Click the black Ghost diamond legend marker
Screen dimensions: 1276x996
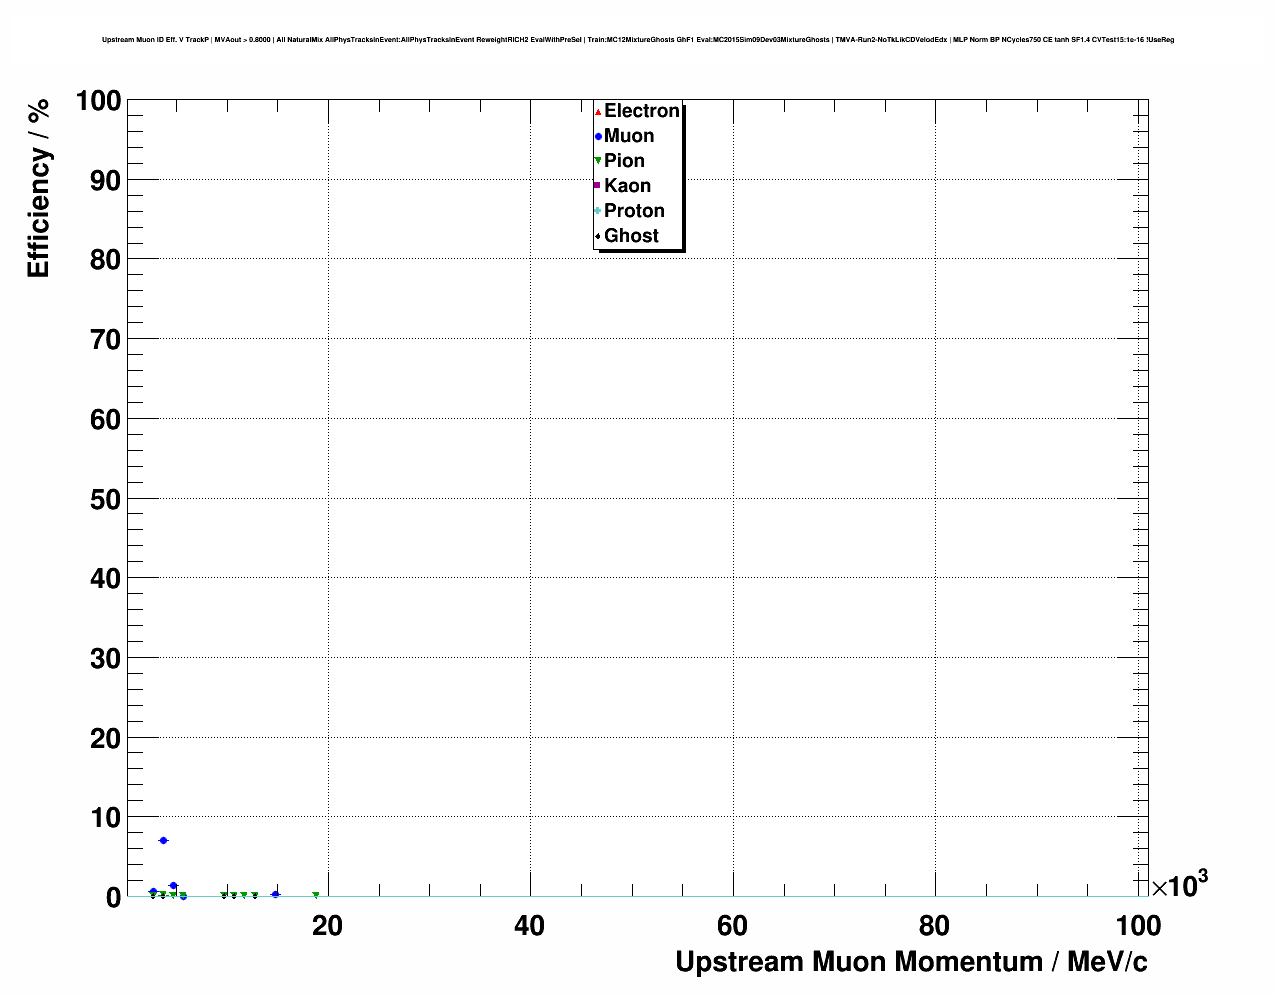(x=598, y=236)
